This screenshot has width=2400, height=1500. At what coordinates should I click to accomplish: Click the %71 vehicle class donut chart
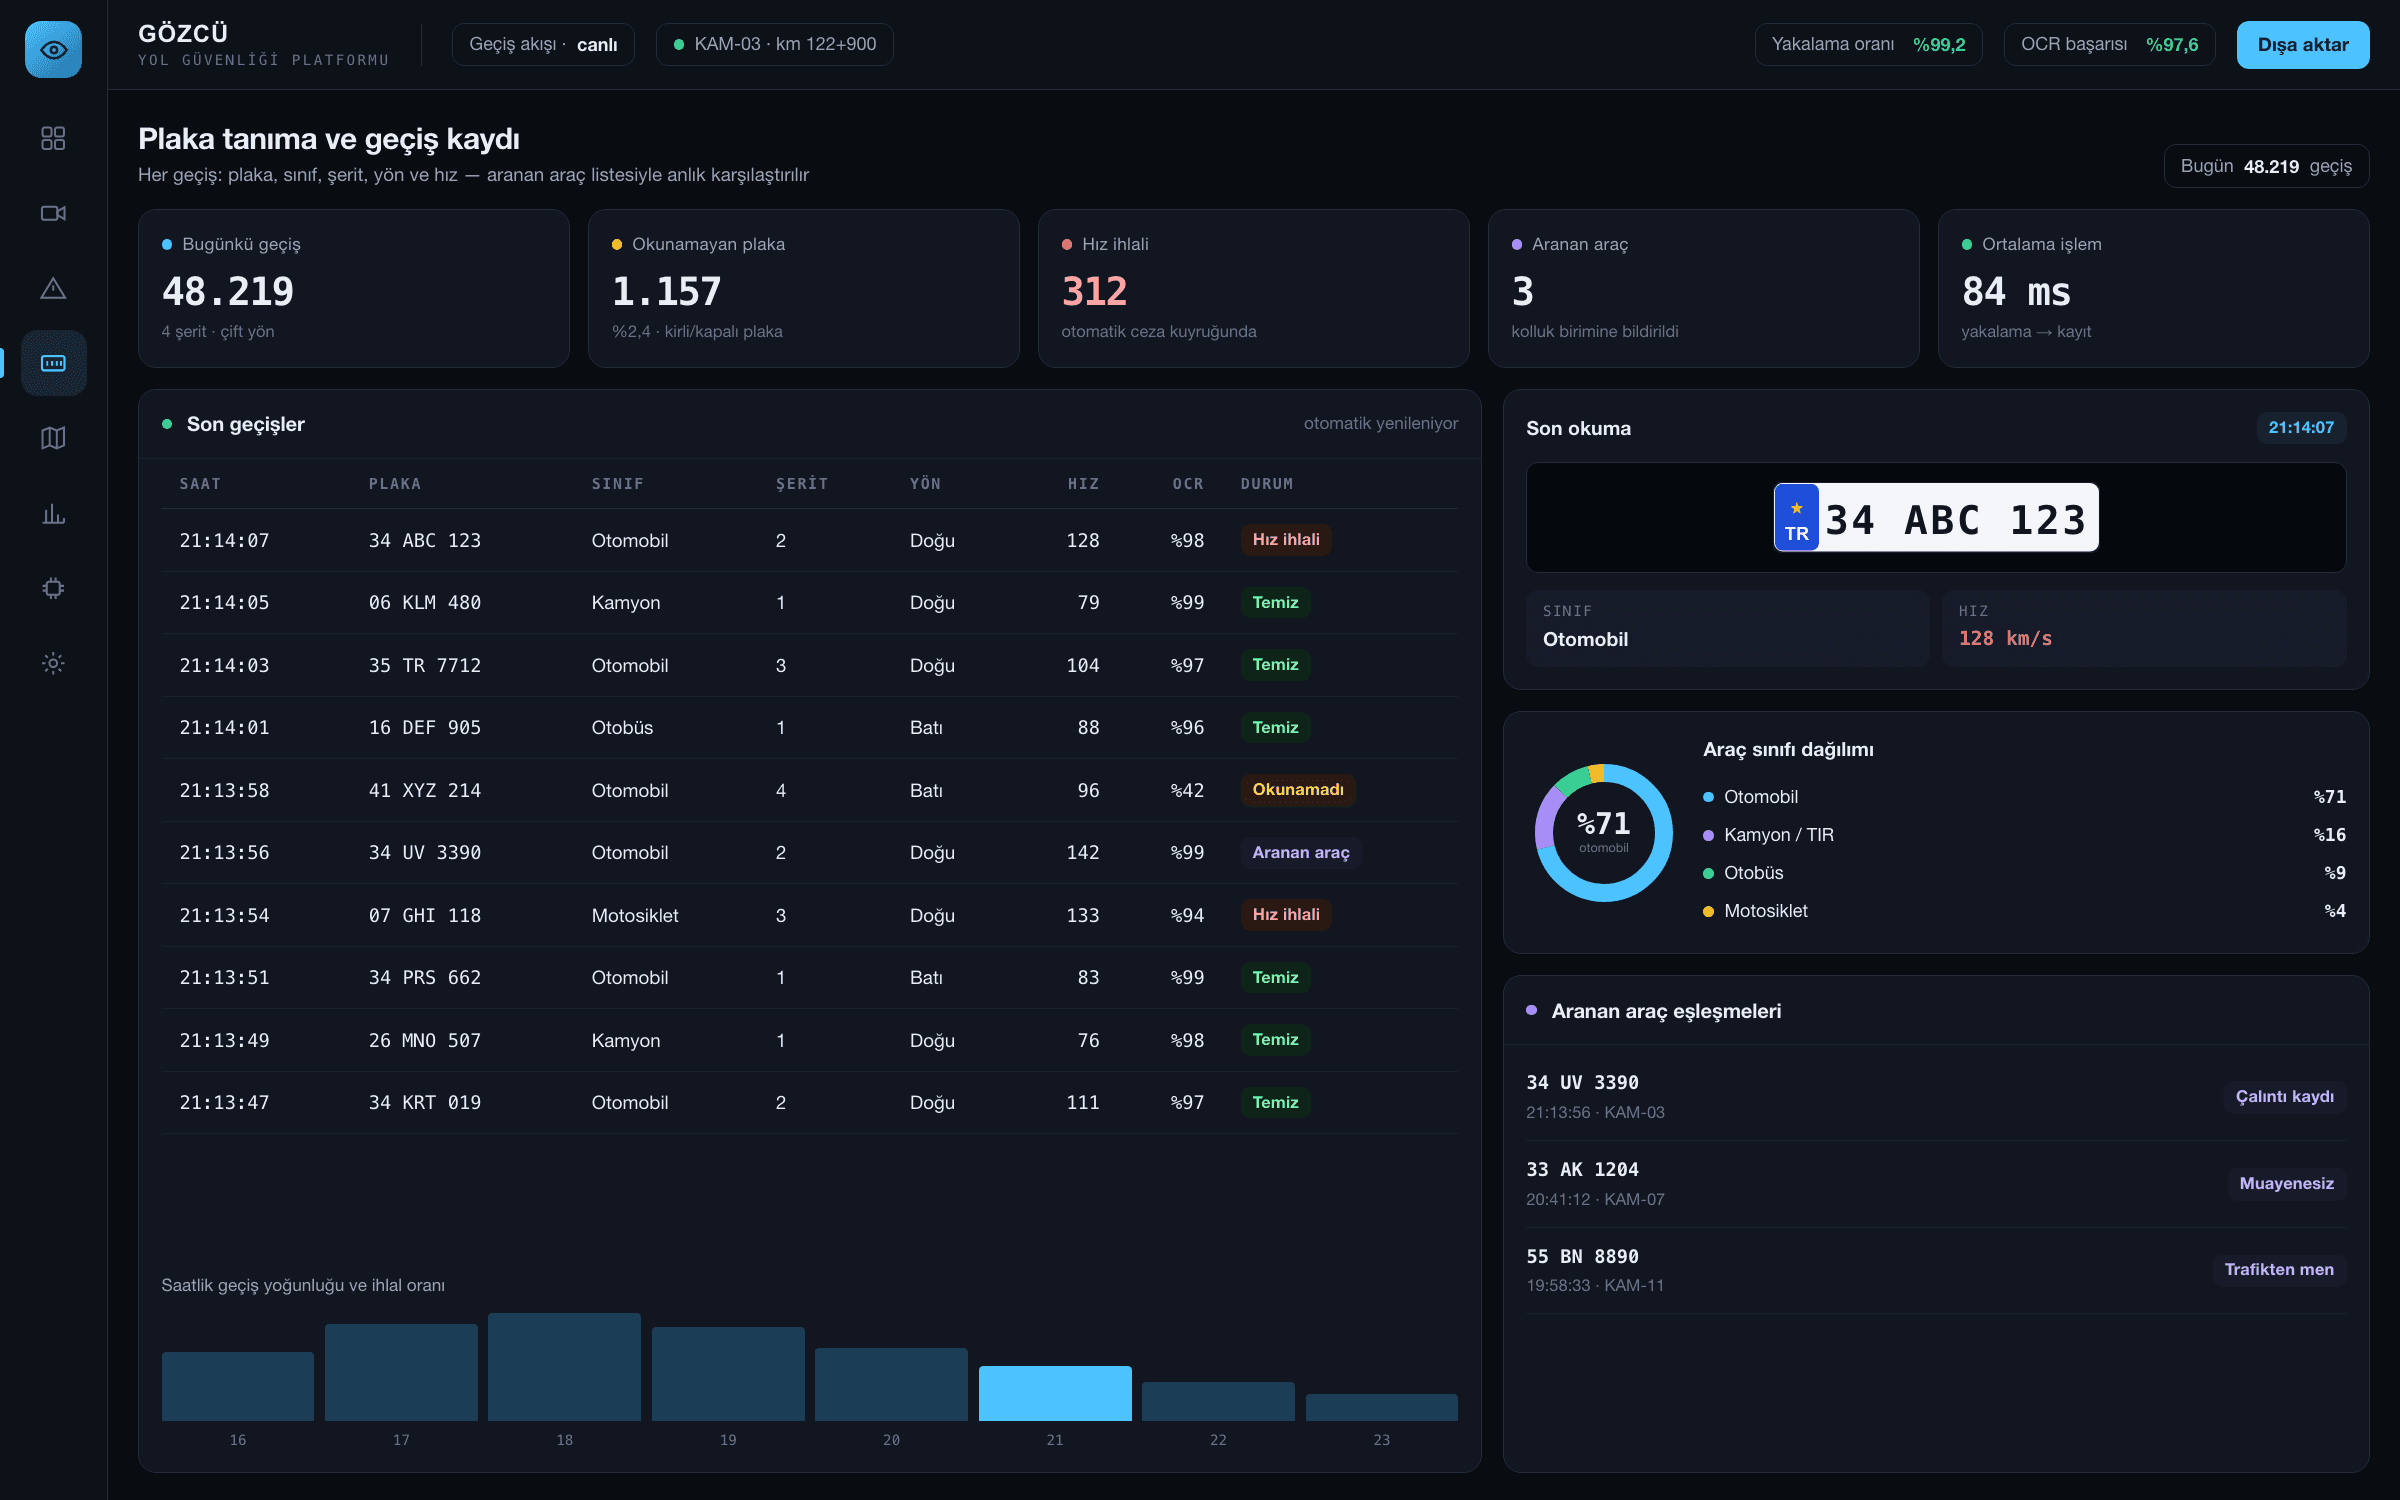tap(1603, 832)
